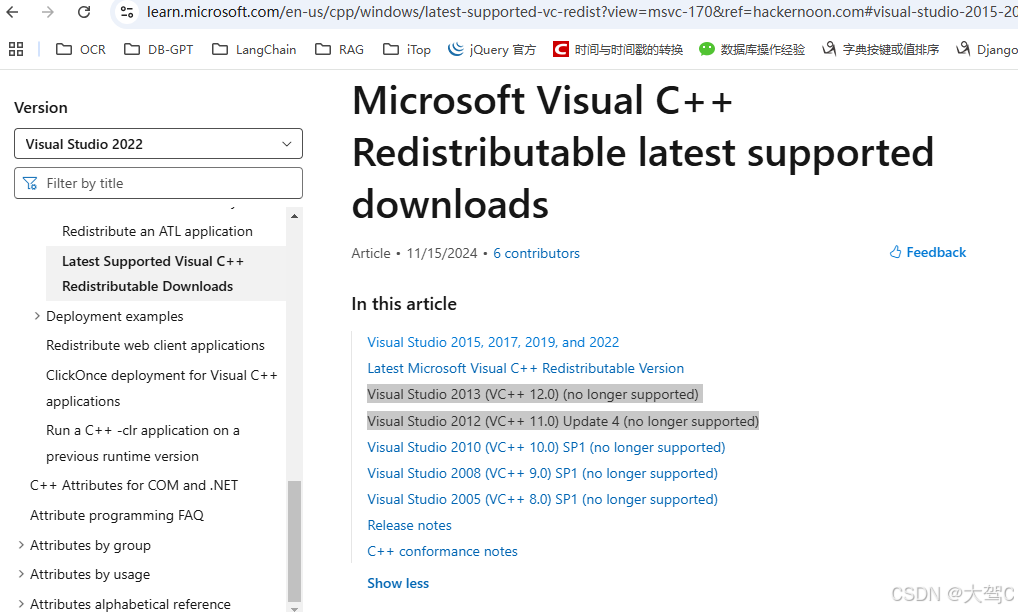Go to Visual Studio 2005 (VC++ 8.0) SP1
The image size is (1018, 612).
click(x=542, y=499)
